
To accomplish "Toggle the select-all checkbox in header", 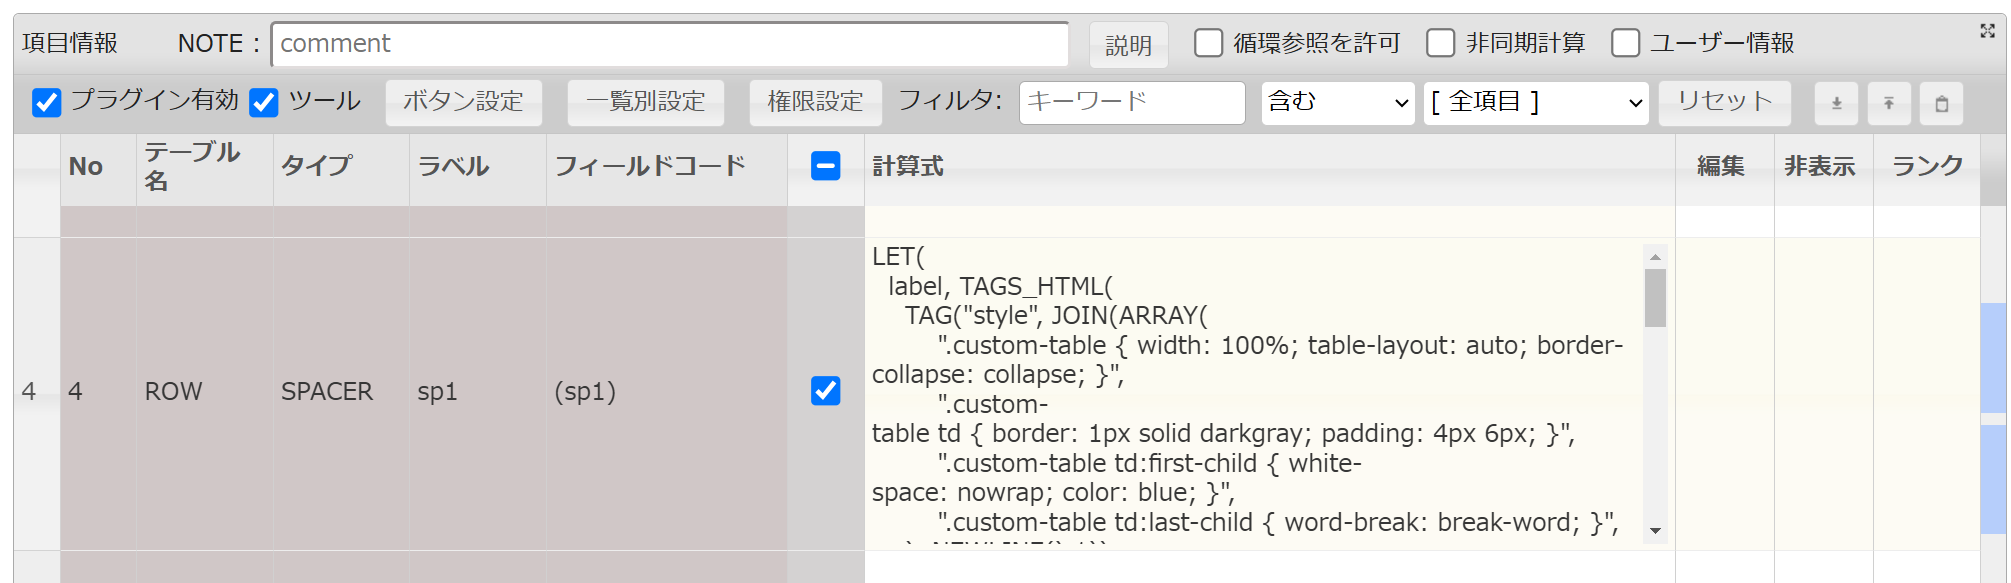I will click(x=825, y=166).
